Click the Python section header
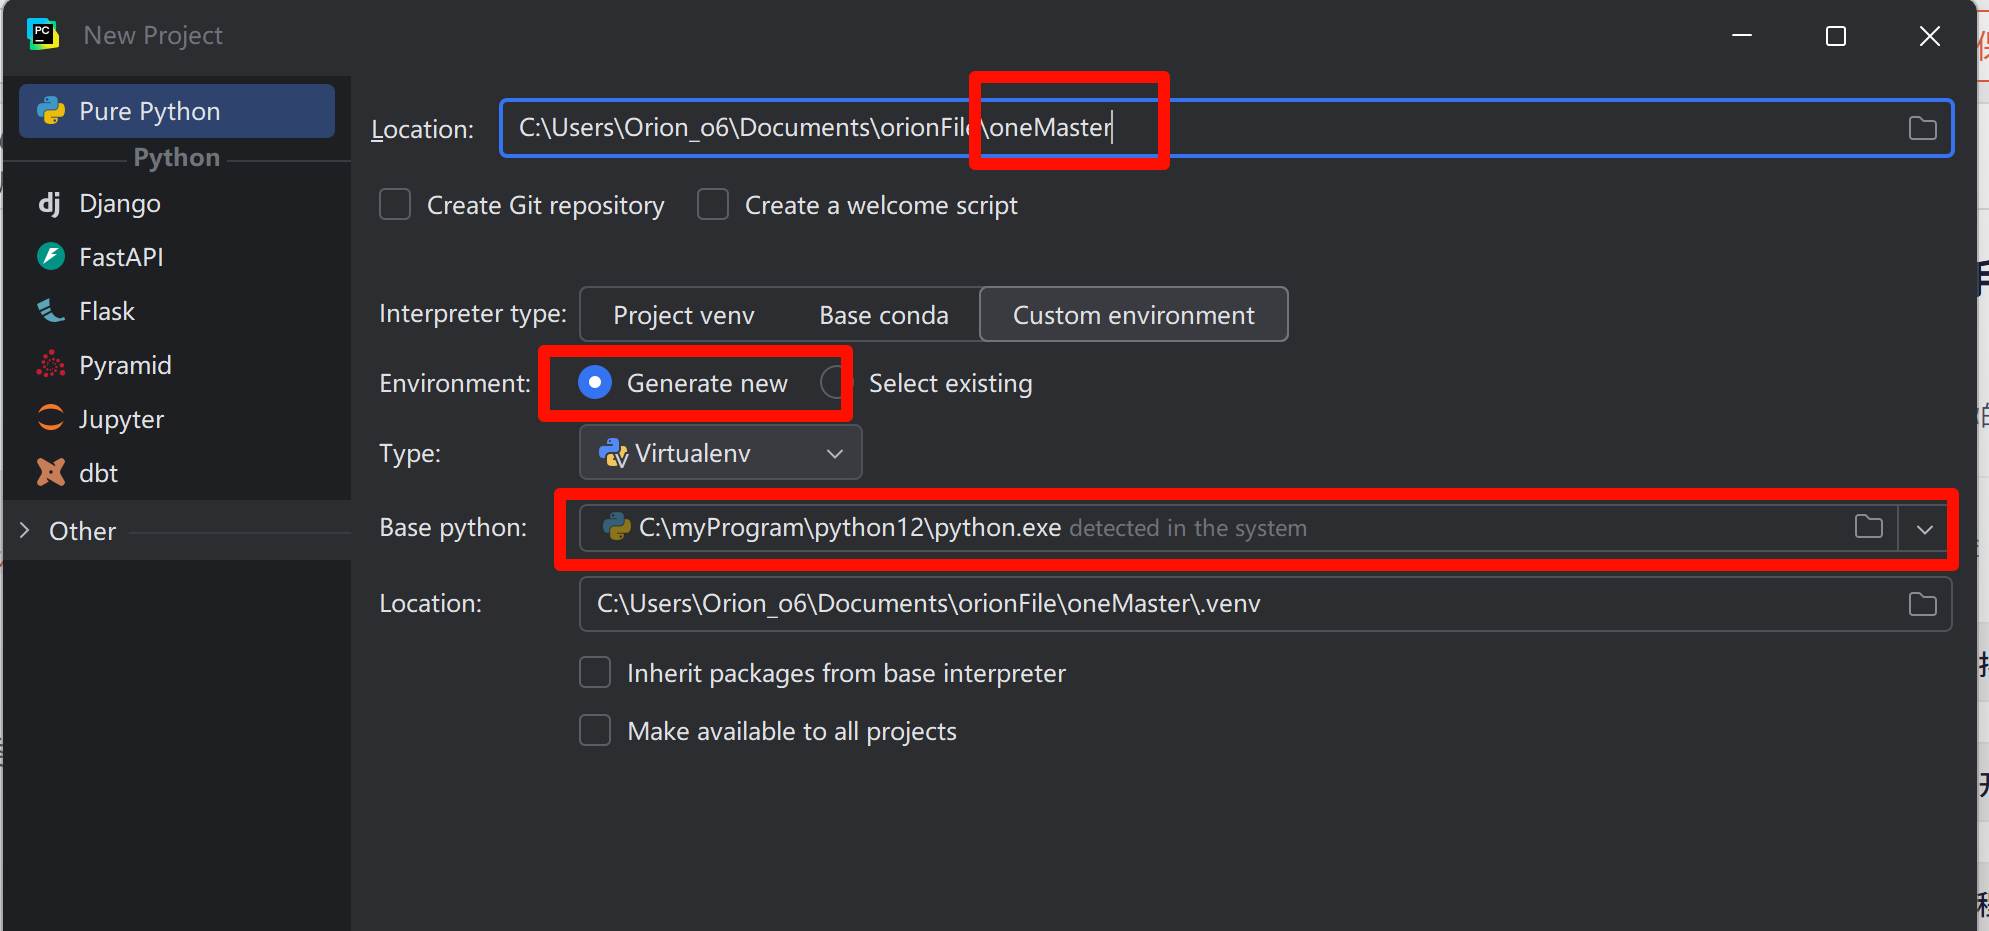This screenshot has width=1989, height=931. (x=177, y=157)
